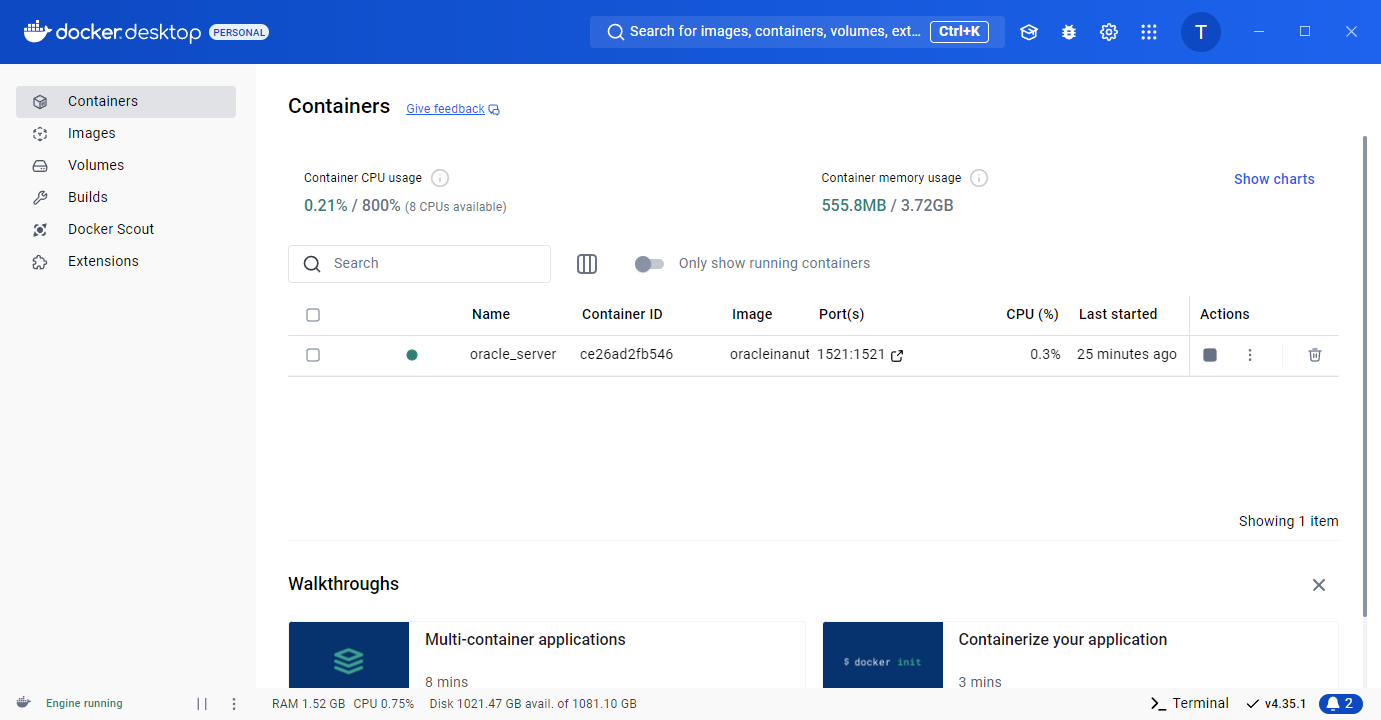Stop the oracle_server container

tap(1210, 355)
